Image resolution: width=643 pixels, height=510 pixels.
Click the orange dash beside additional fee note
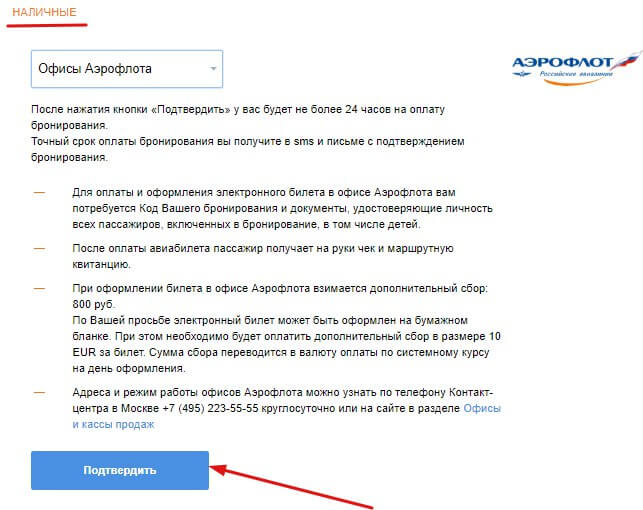(39, 289)
